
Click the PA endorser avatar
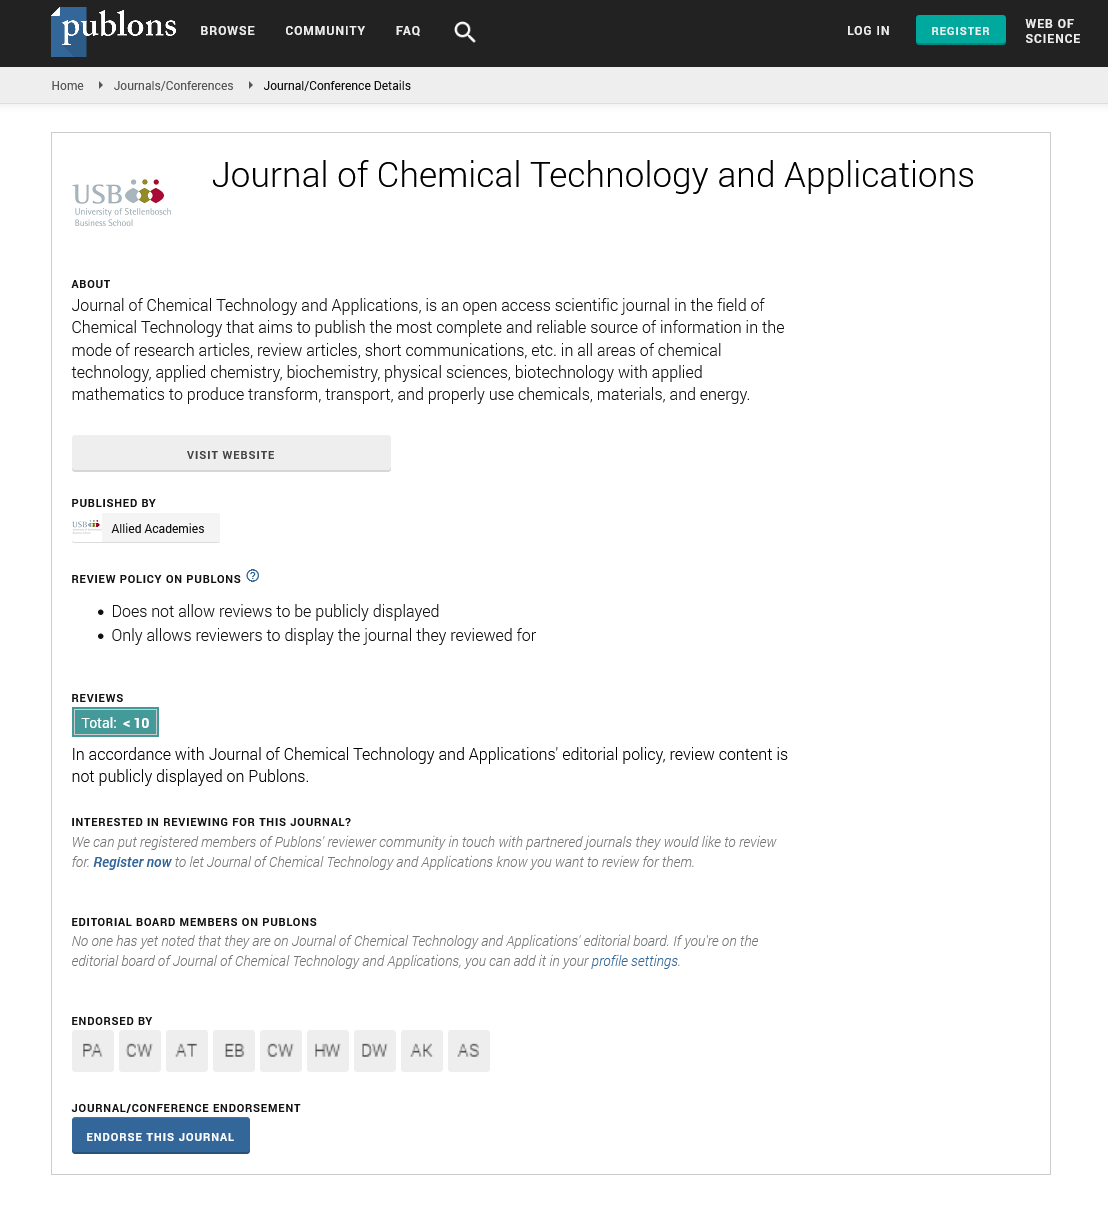(x=92, y=1051)
